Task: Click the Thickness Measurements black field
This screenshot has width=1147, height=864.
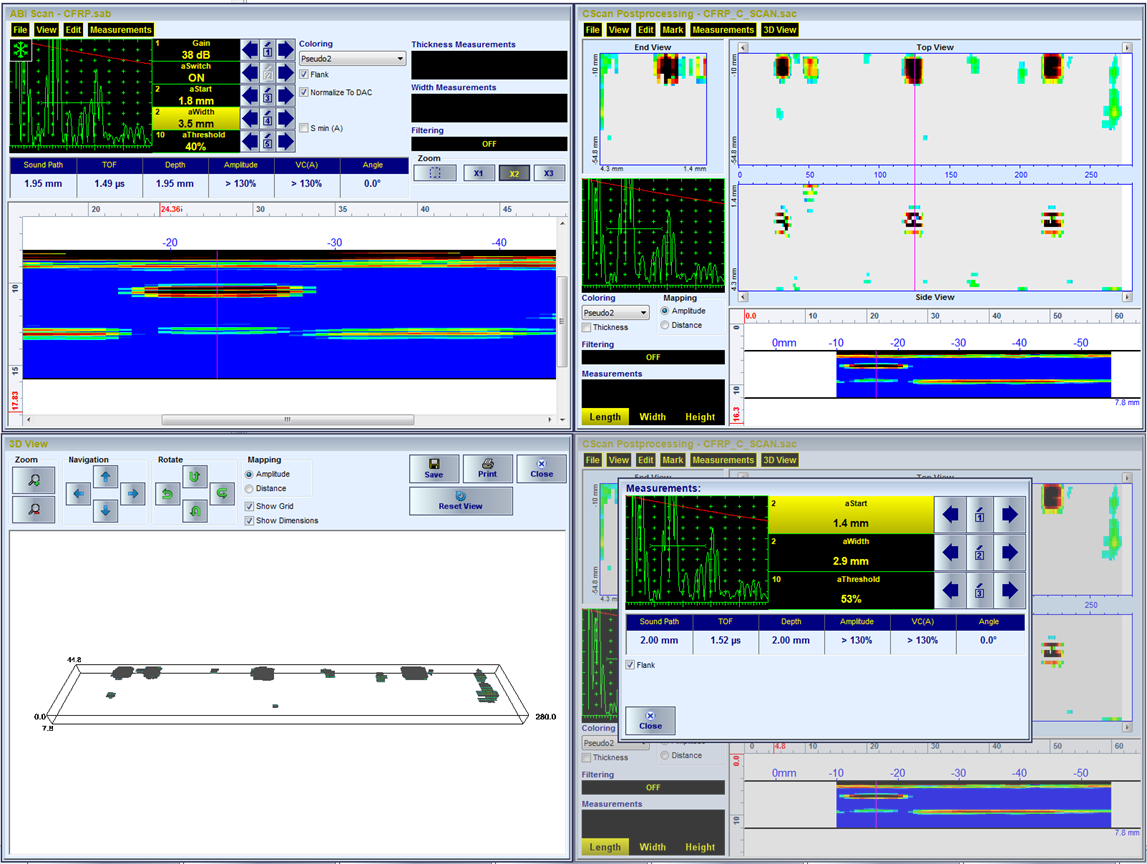Action: (x=489, y=65)
